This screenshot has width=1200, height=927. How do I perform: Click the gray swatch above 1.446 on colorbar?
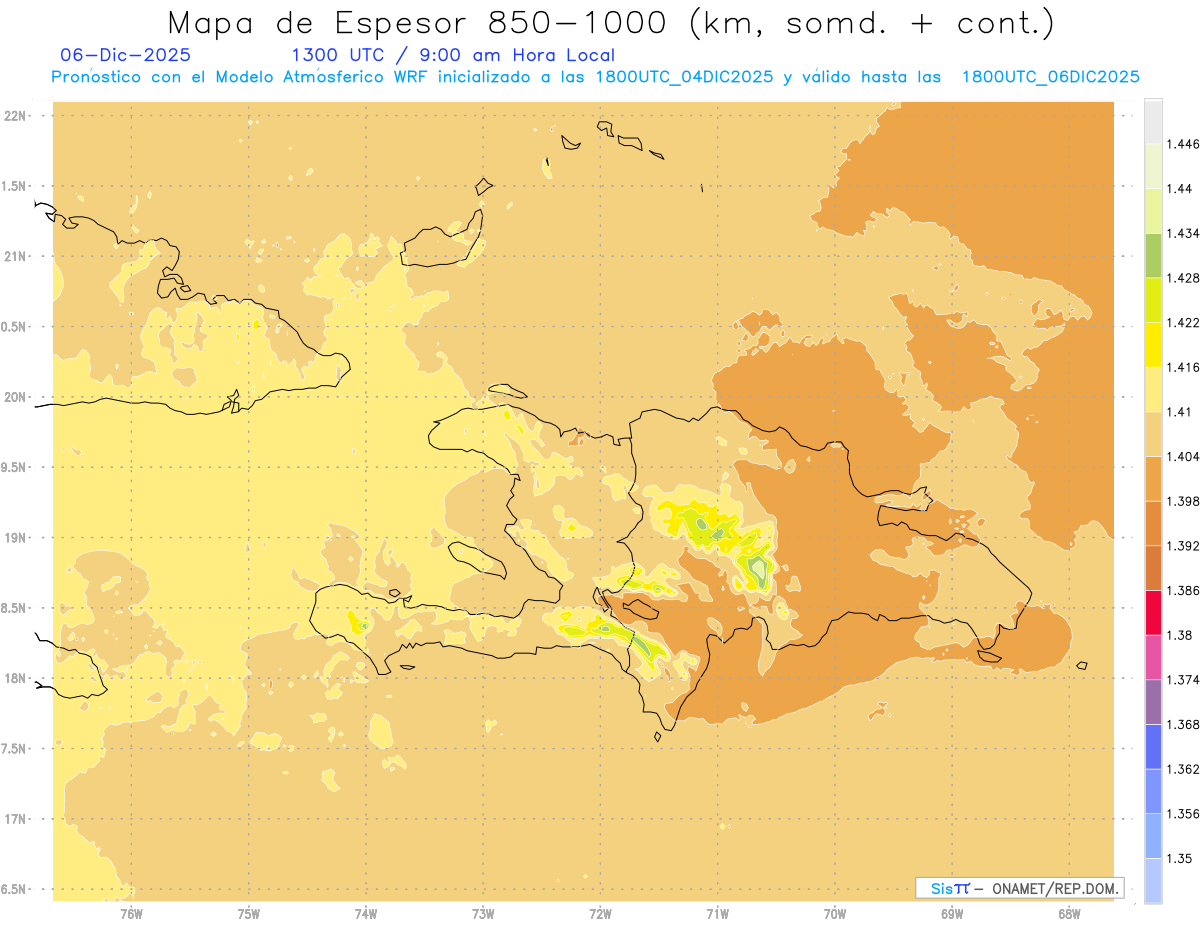[x=1153, y=121]
